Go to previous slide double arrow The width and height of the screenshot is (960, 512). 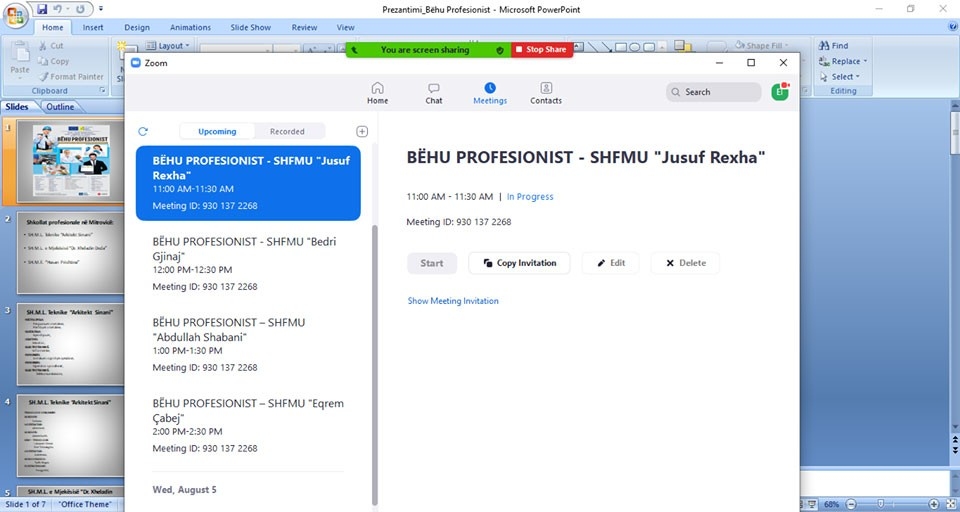point(955,440)
